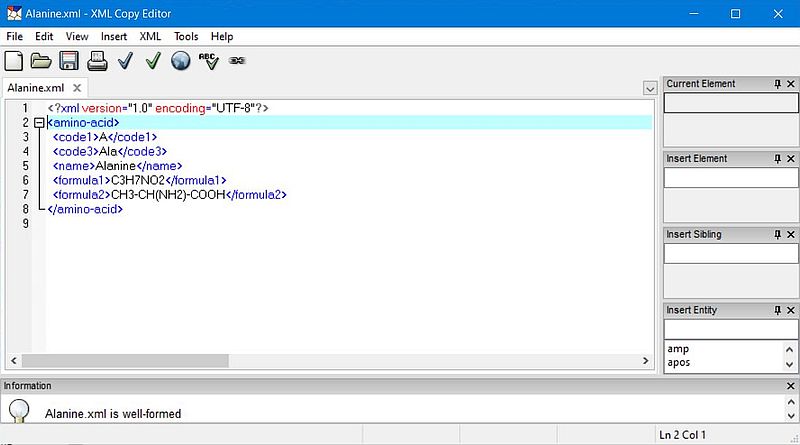This screenshot has width=800, height=445.
Task: Close the Current Element panel
Action: pyautogui.click(x=791, y=84)
